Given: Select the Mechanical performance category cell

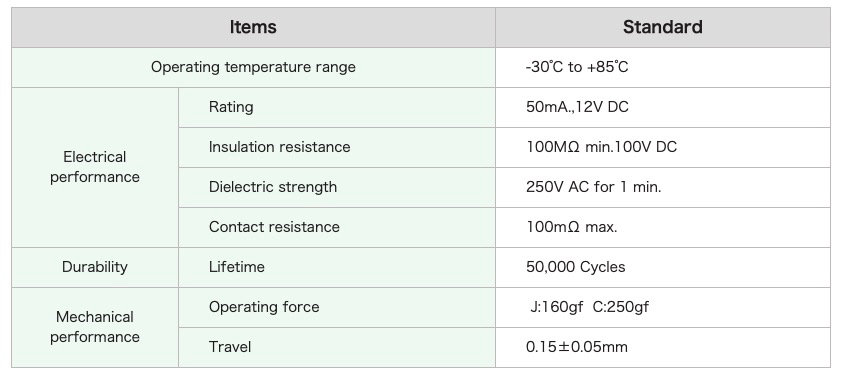Looking at the screenshot, I should tap(95, 327).
